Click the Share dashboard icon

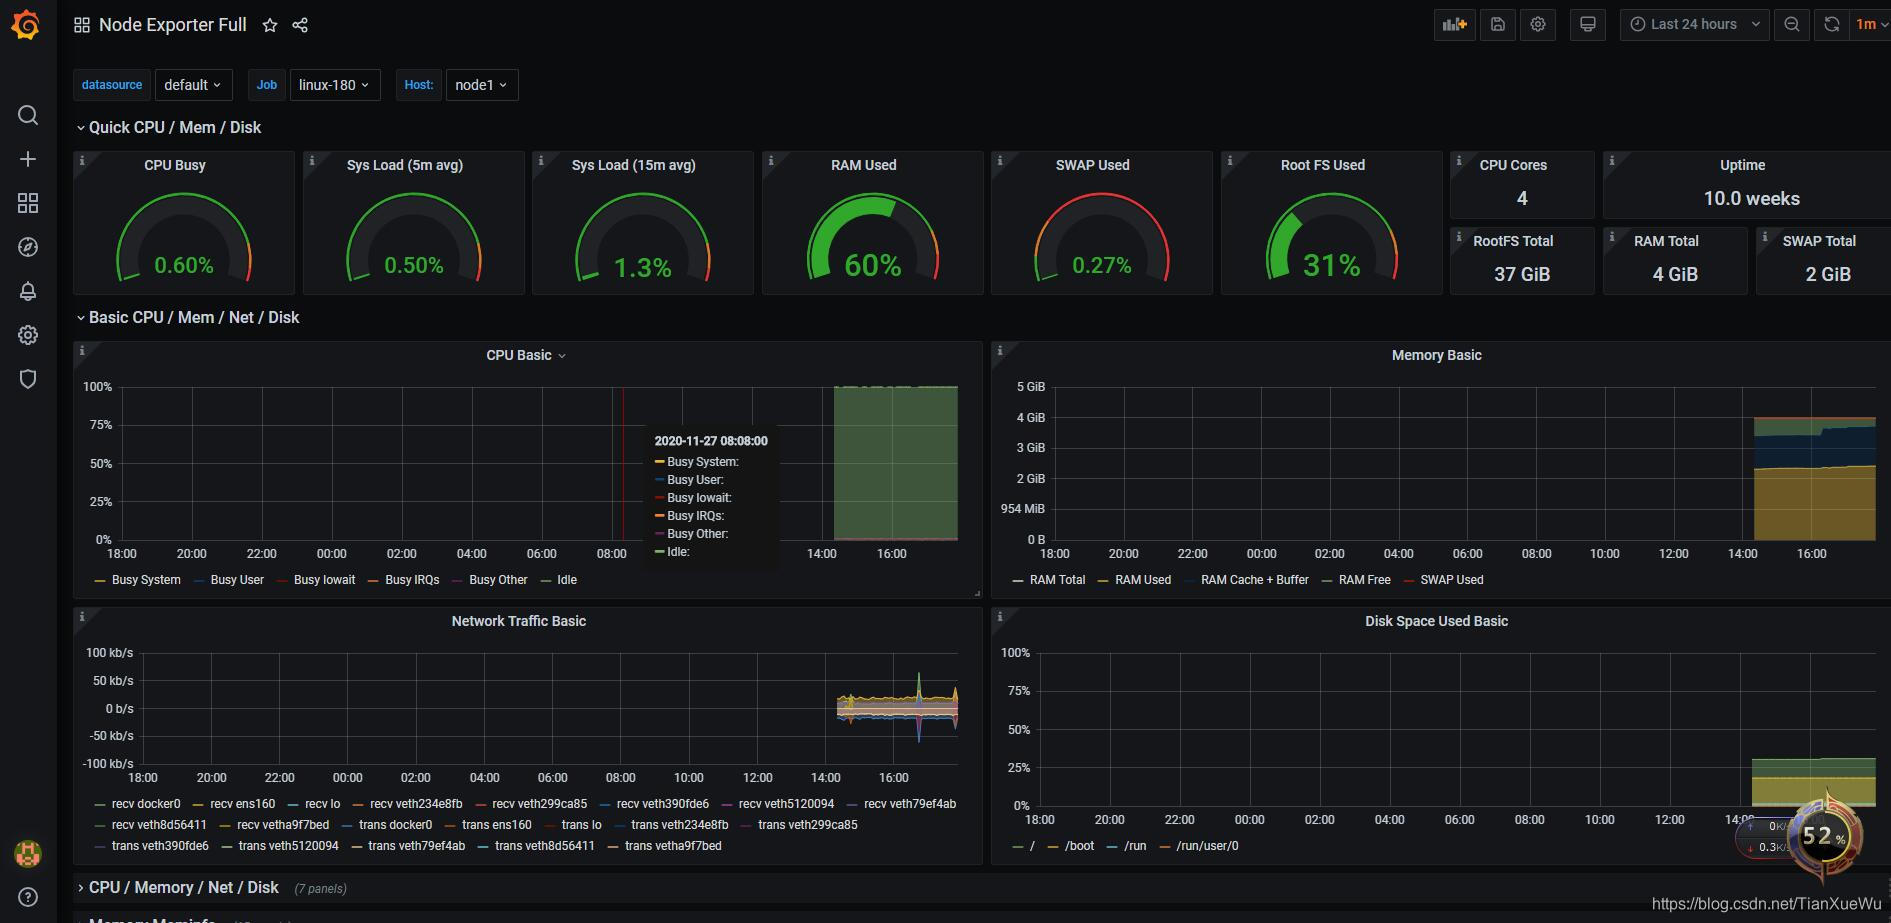click(x=300, y=25)
